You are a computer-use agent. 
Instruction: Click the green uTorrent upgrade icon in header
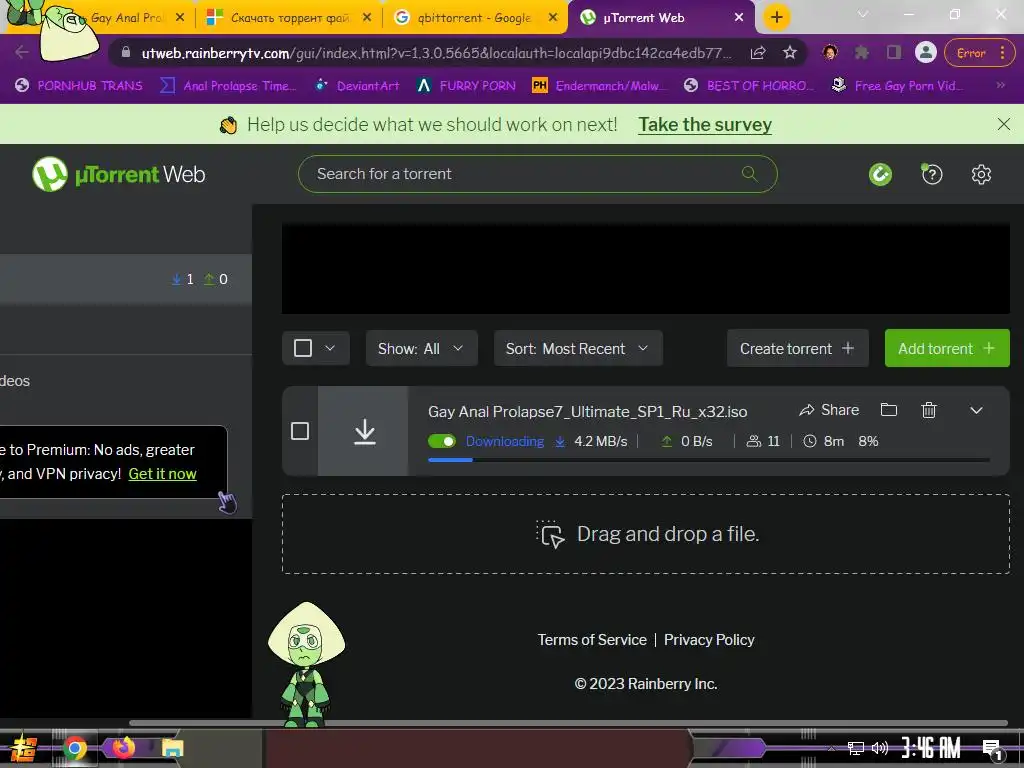point(880,174)
